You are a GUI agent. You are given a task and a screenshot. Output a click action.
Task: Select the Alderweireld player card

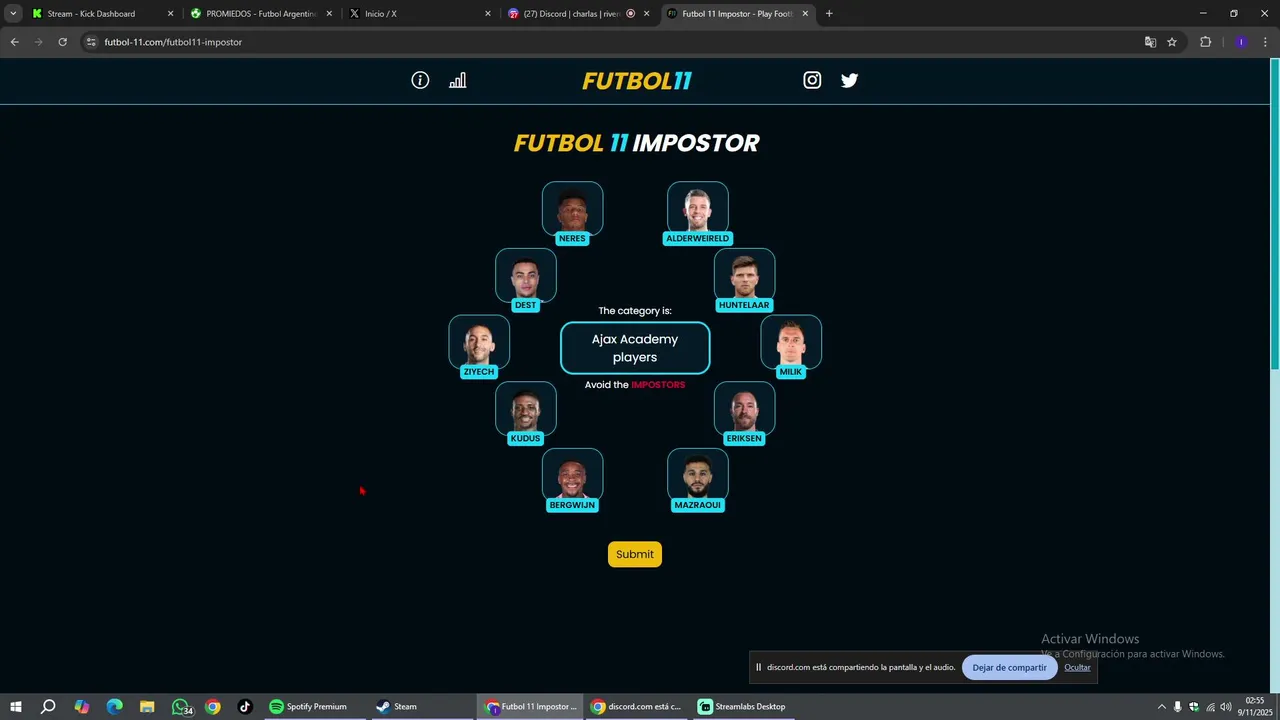pyautogui.click(x=698, y=213)
